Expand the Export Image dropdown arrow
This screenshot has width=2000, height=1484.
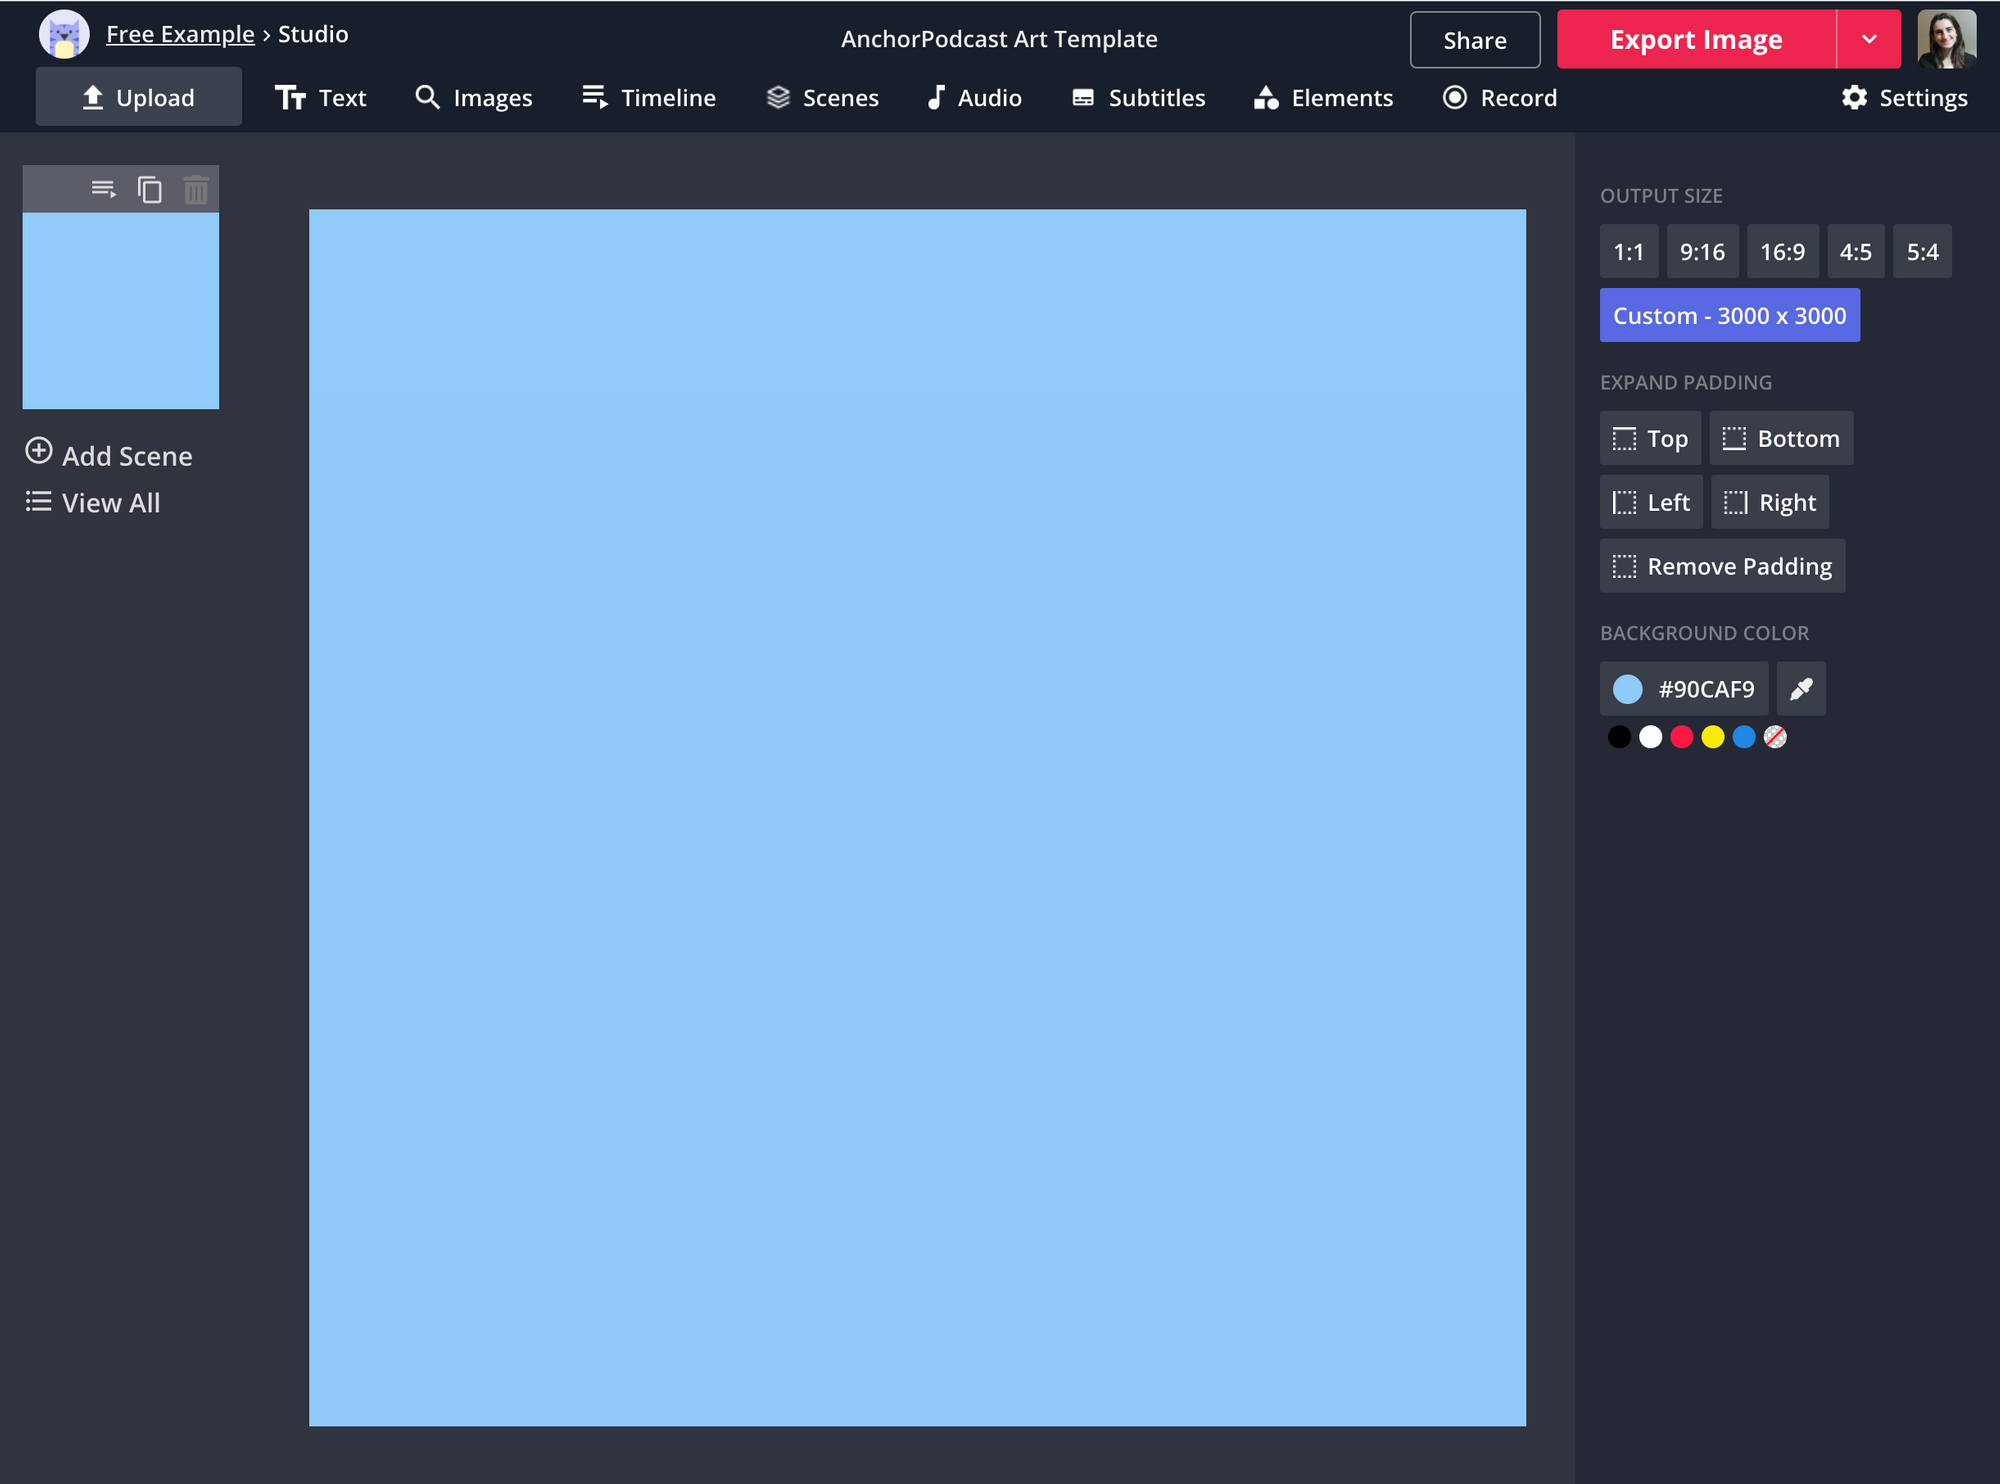click(x=1868, y=40)
